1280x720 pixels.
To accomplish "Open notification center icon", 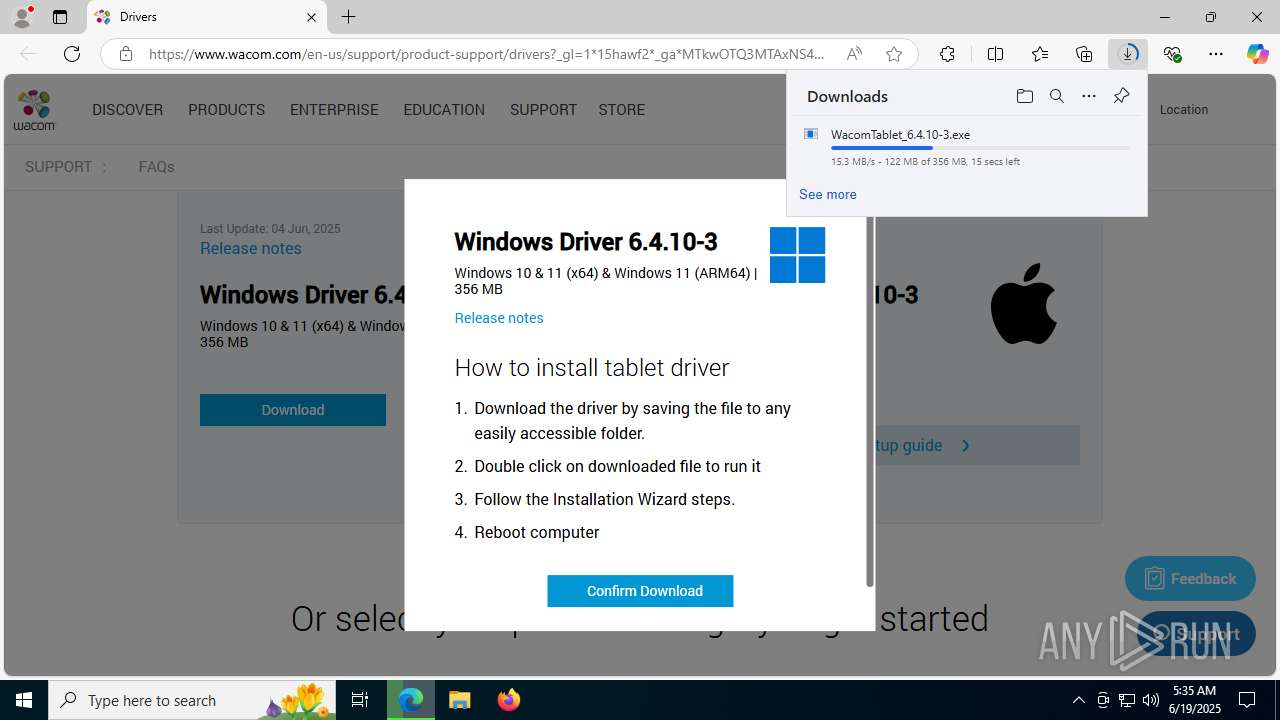I will click(x=1247, y=700).
